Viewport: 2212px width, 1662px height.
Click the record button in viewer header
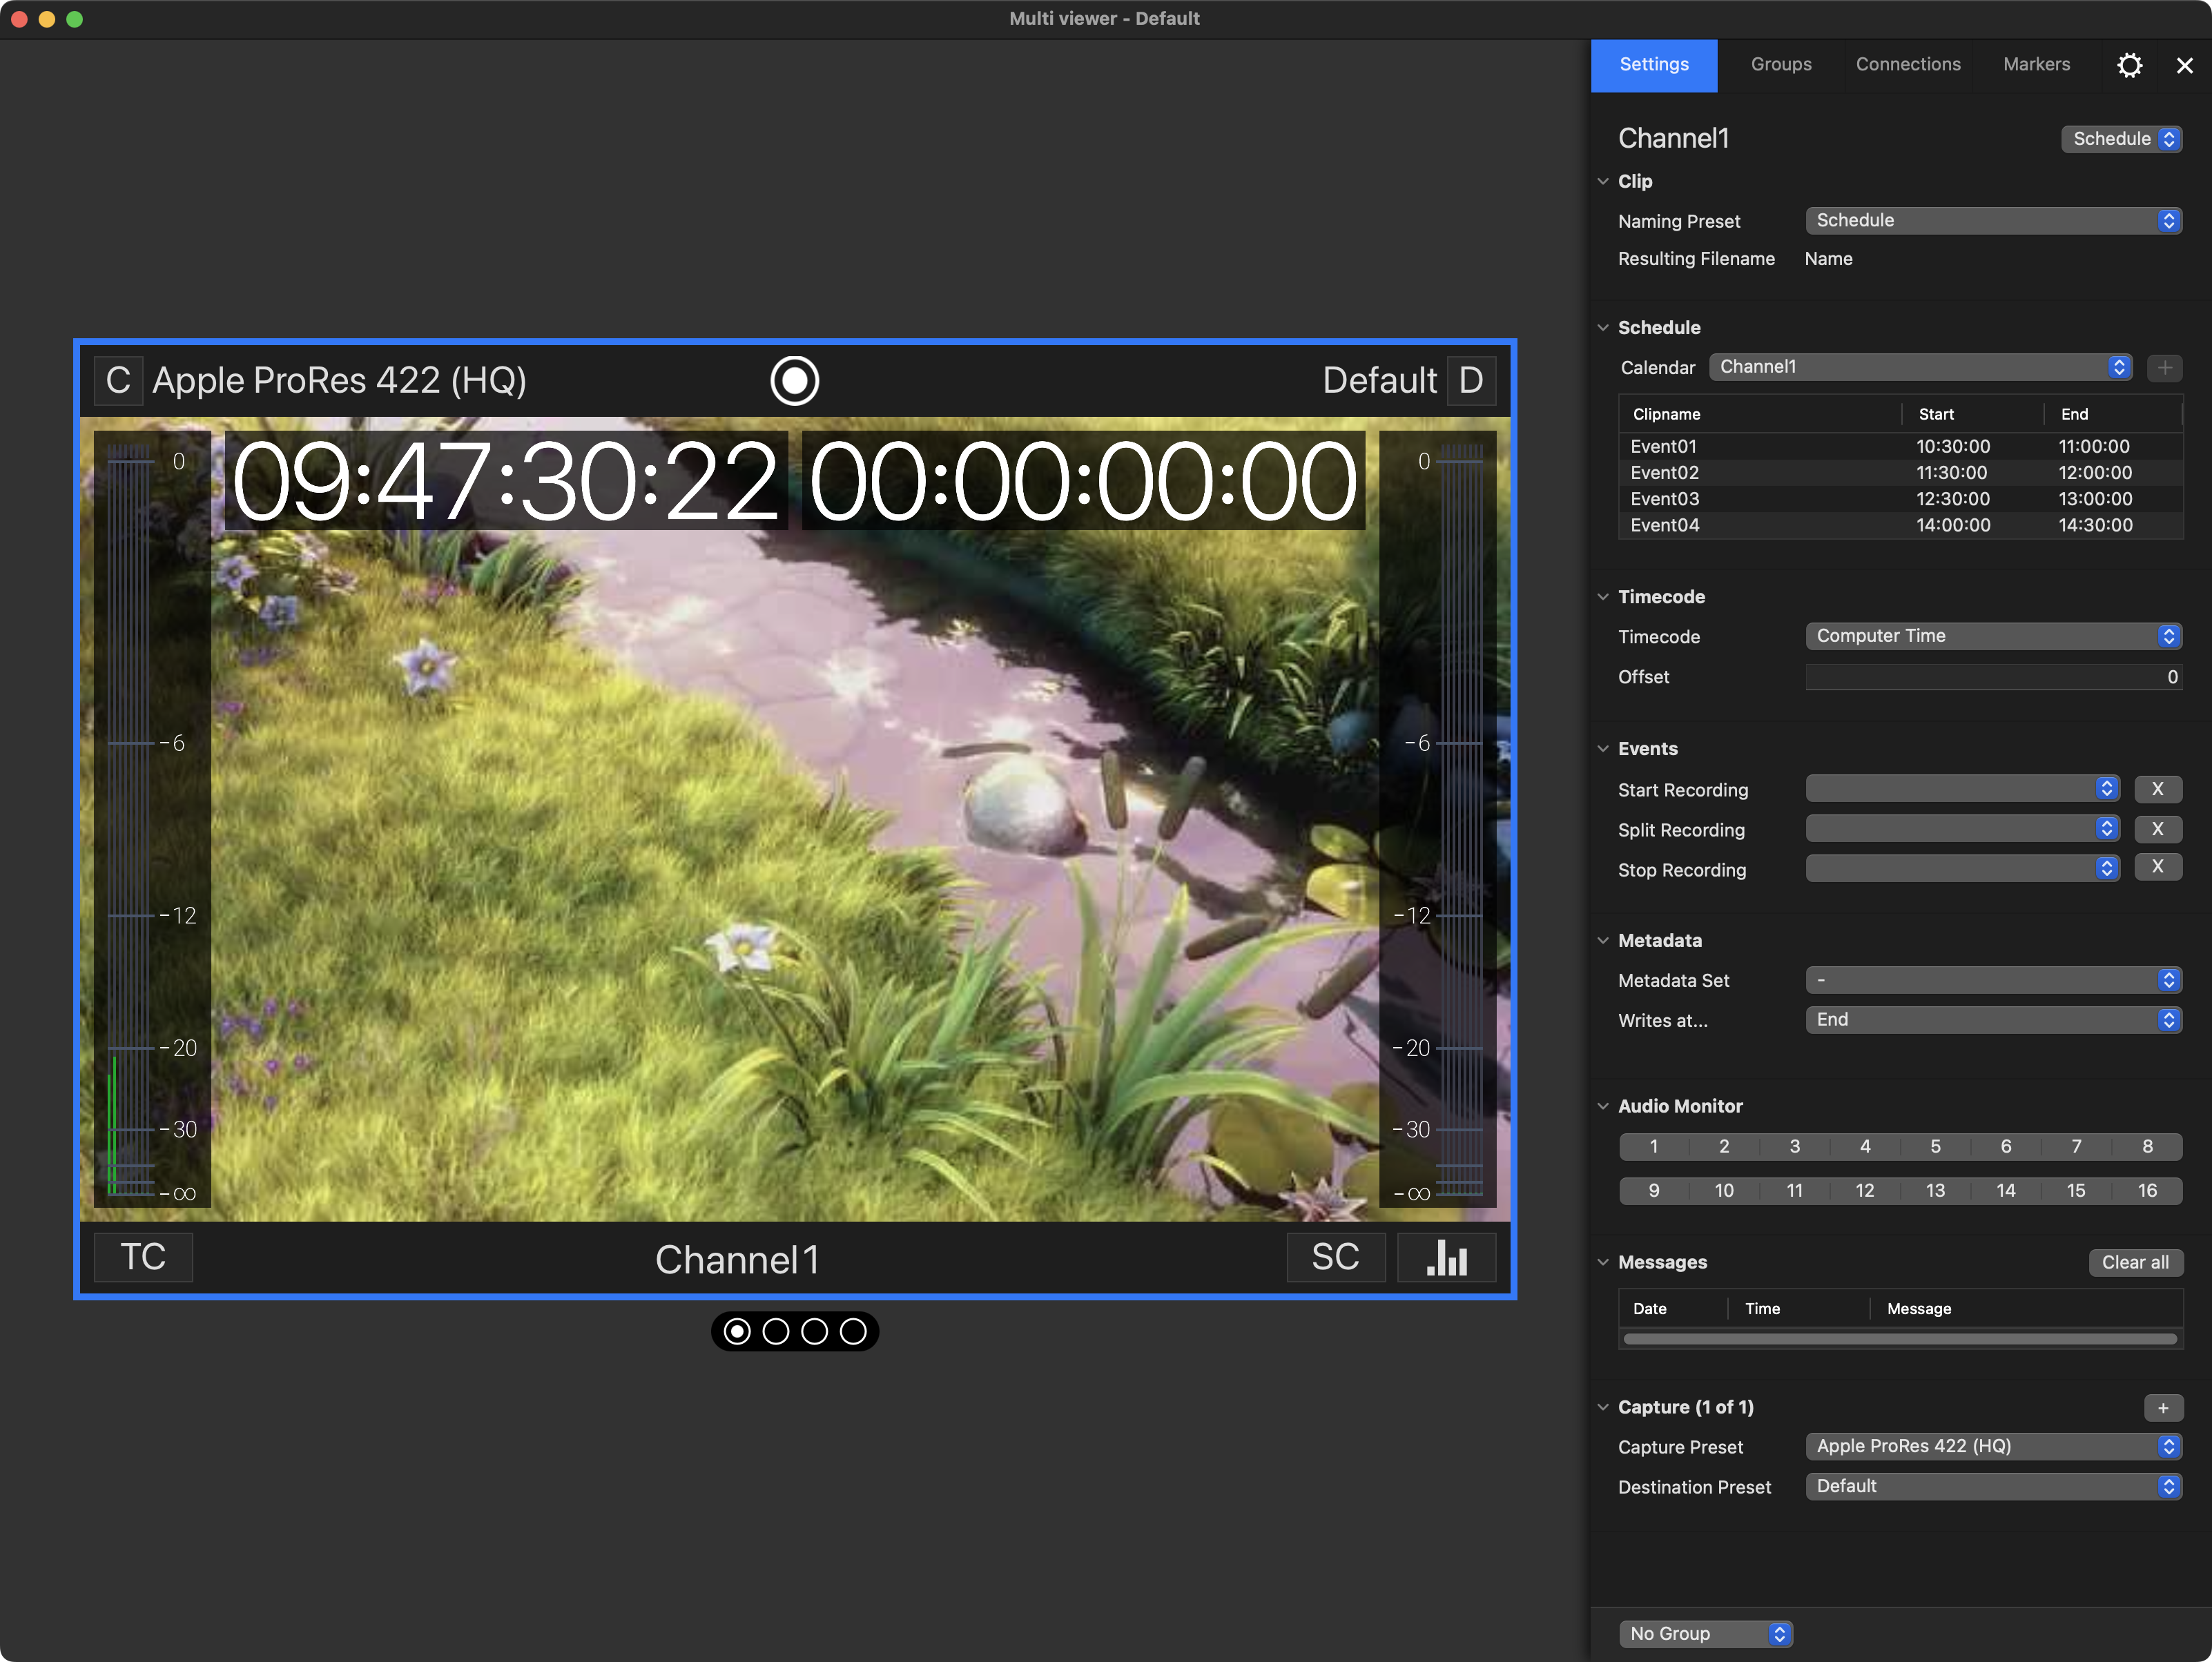(x=795, y=381)
